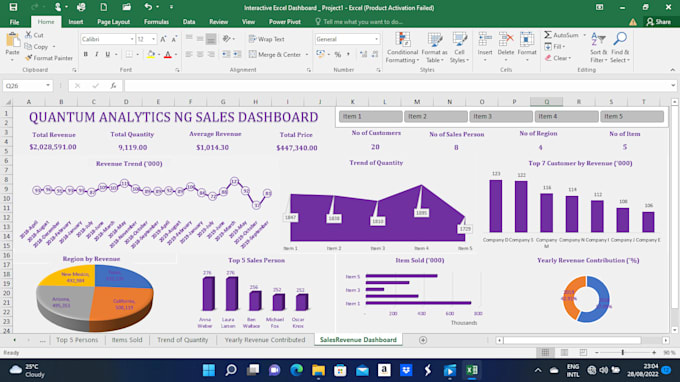680x382 pixels.
Task: Switch to the Formulas tab
Action: click(156, 22)
